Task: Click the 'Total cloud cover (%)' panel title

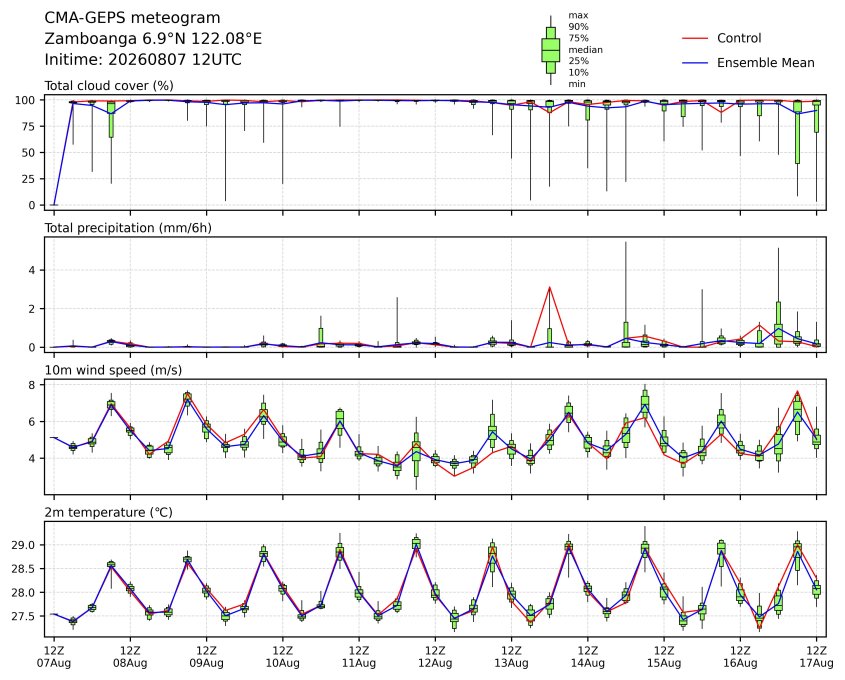Action: point(109,86)
